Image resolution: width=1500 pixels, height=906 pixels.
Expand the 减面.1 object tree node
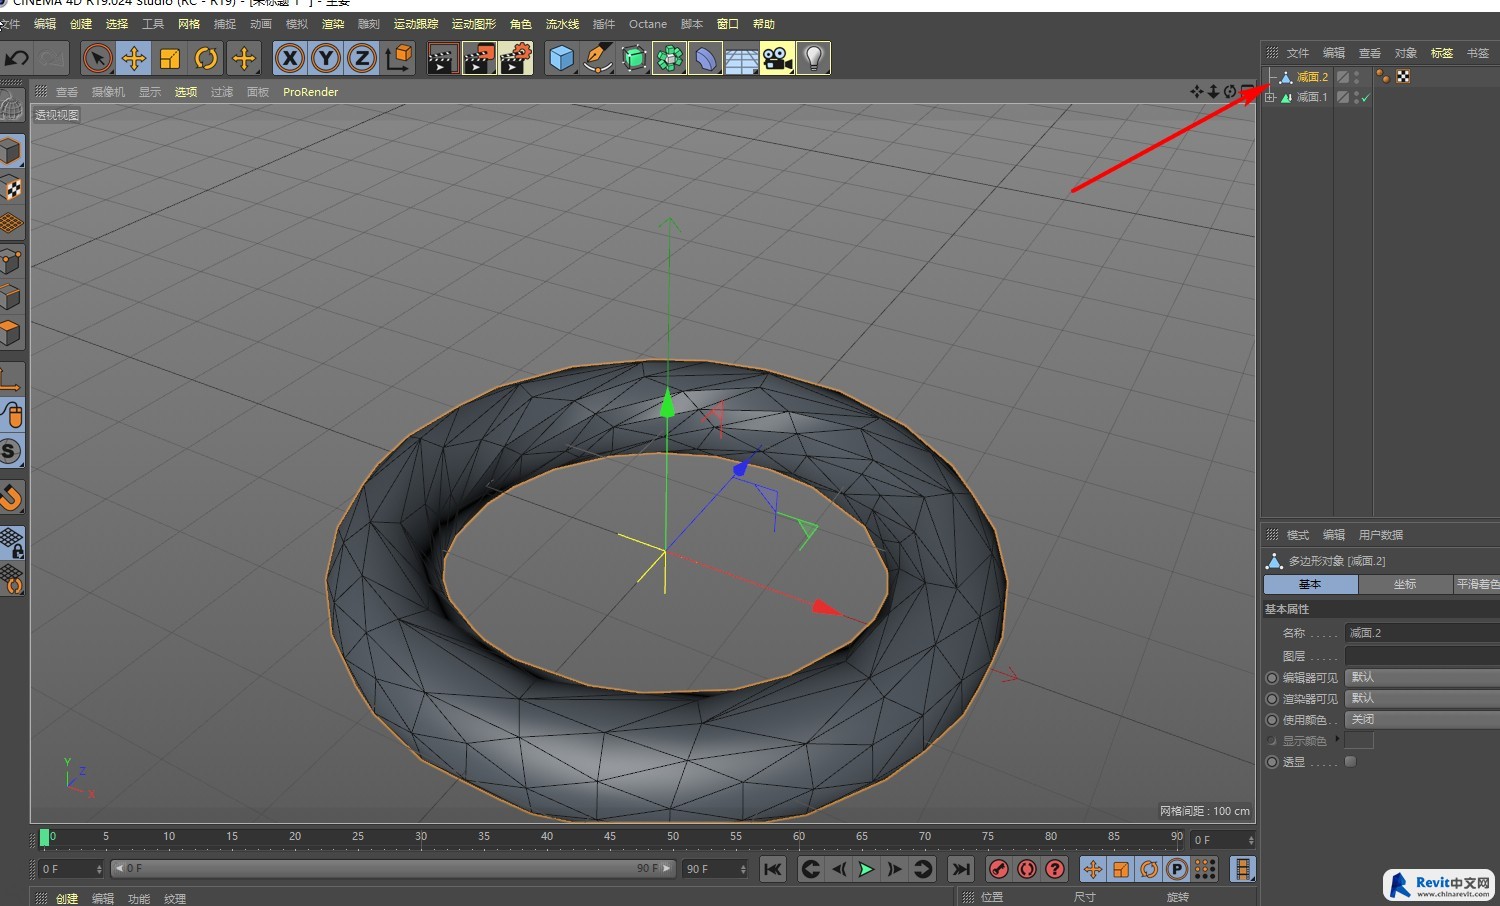tap(1270, 98)
